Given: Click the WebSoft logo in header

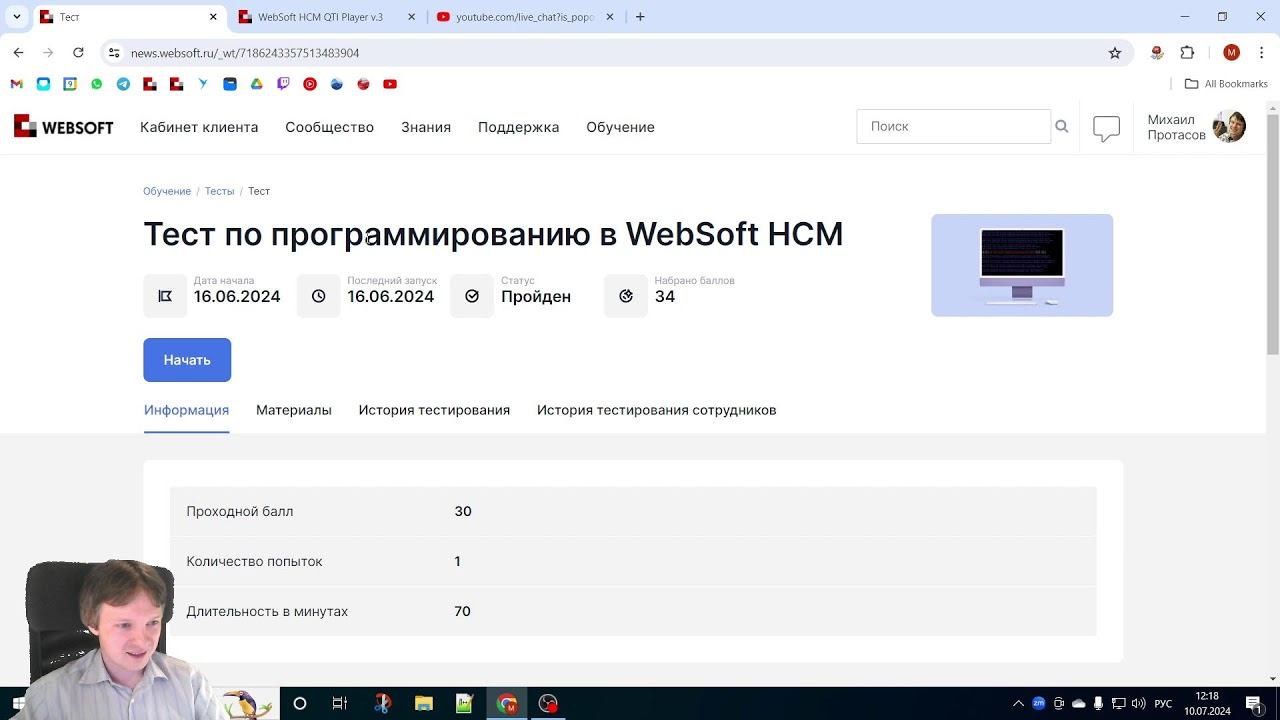Looking at the screenshot, I should pos(63,127).
